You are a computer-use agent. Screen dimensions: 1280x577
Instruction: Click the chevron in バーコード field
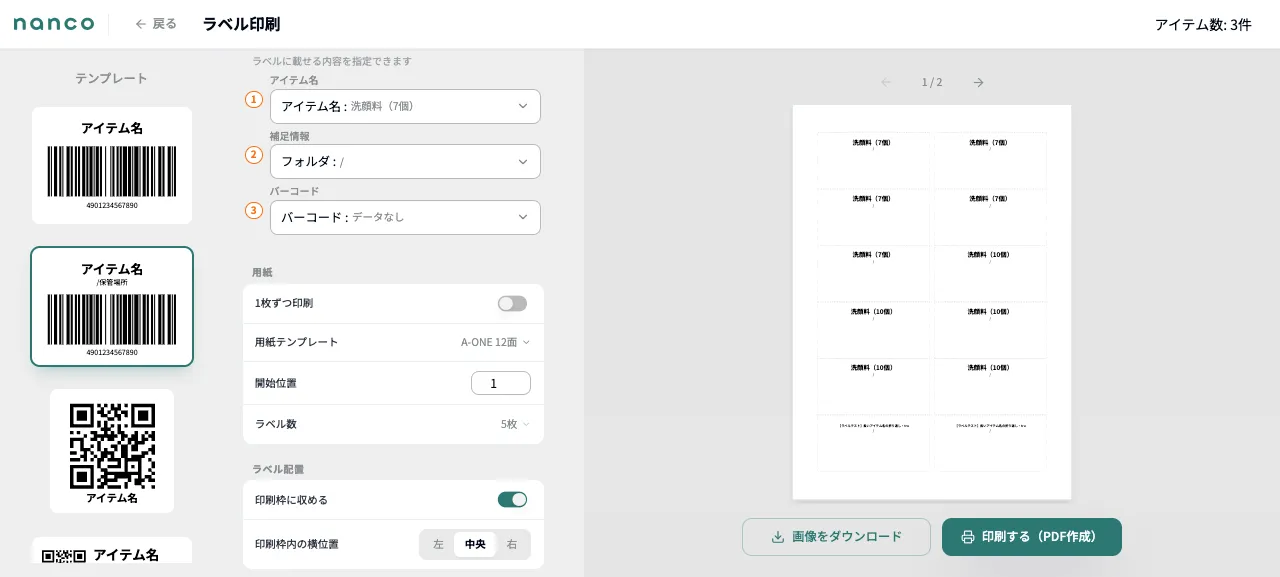tap(522, 217)
